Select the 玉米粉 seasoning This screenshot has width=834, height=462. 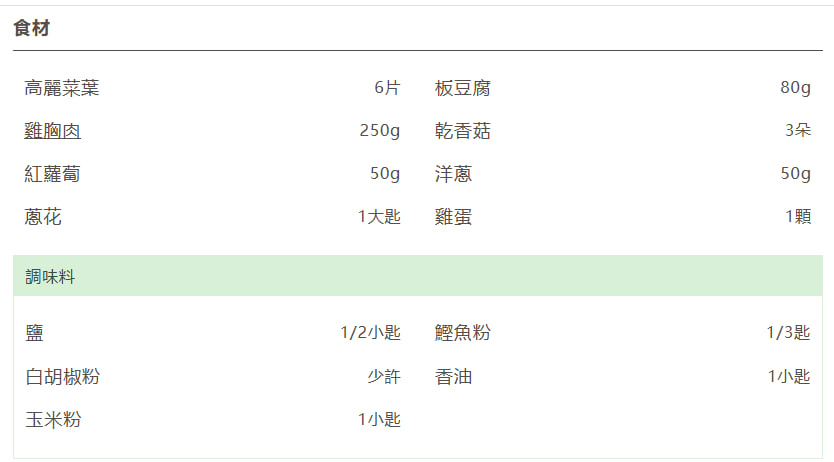[52, 420]
